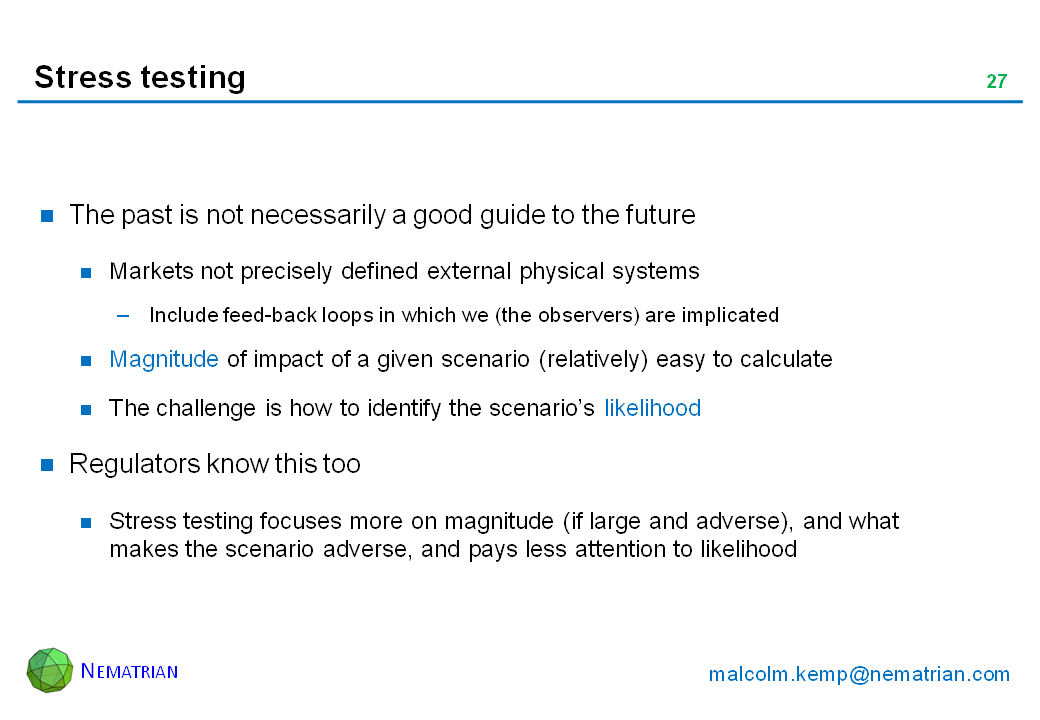
Task: Click the blue word "likelihood"
Action: (652, 408)
